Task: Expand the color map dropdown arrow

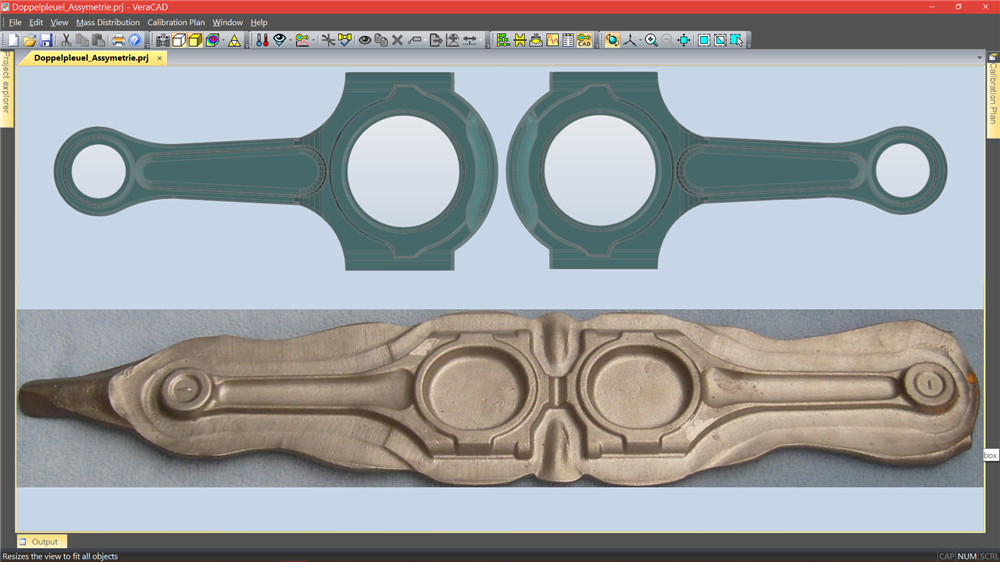Action: (222, 41)
